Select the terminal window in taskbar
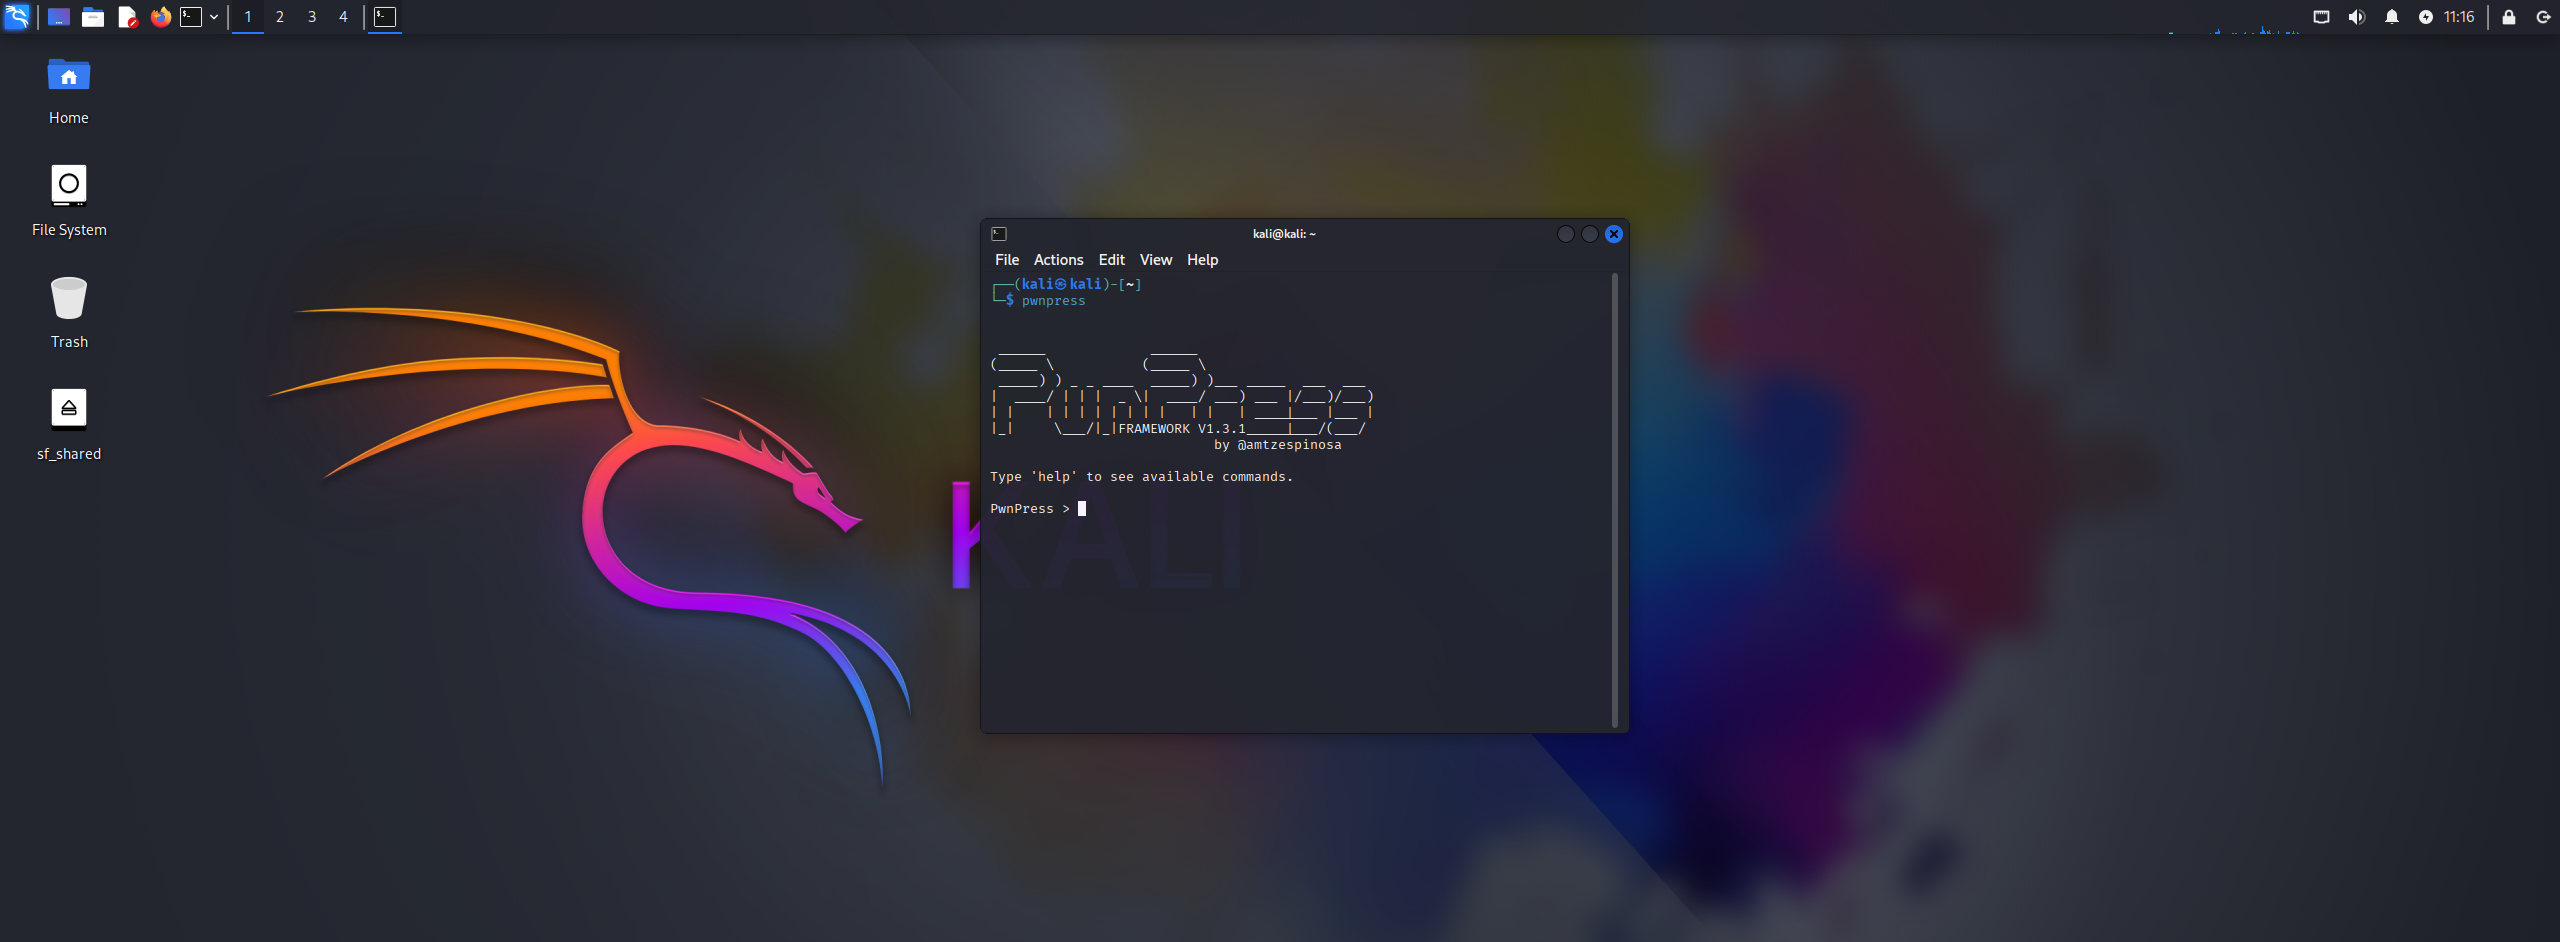Image resolution: width=2560 pixels, height=942 pixels. 385,17
